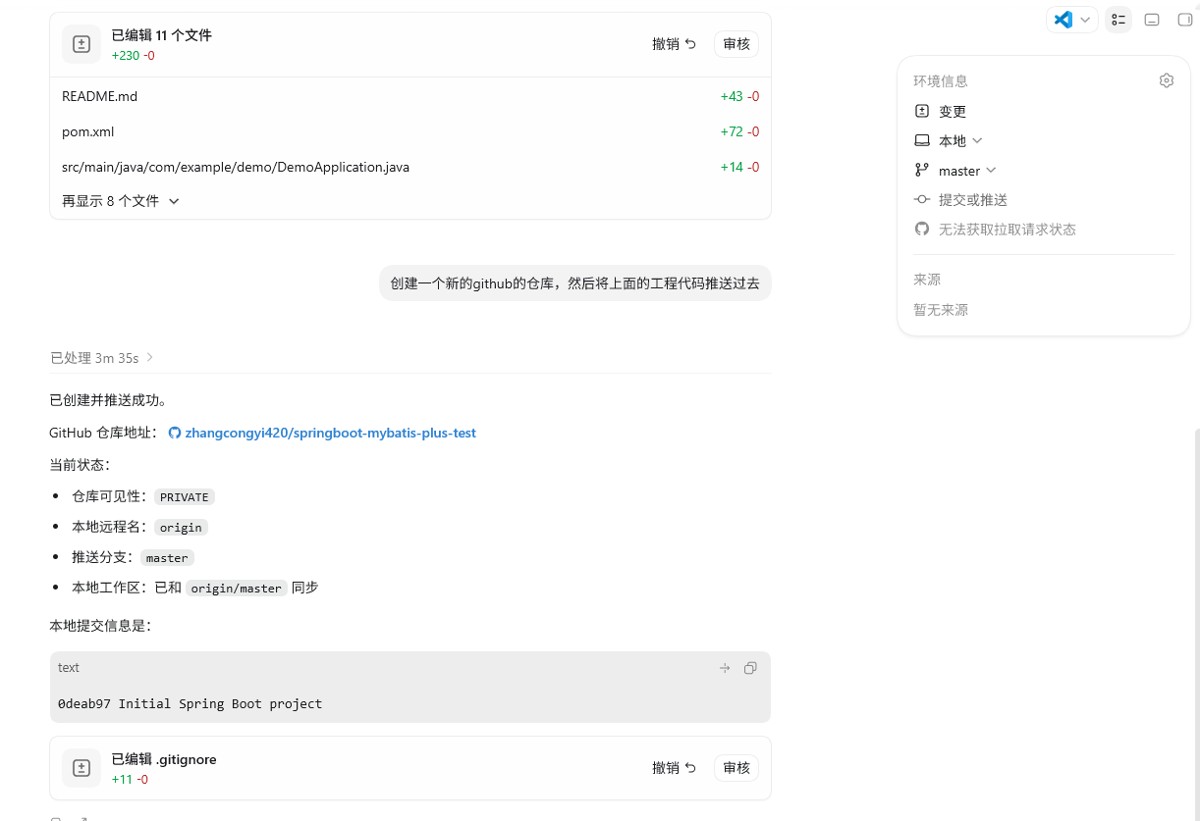
Task: Click 无法获取拉取请求状态 status text
Action: click(1007, 230)
